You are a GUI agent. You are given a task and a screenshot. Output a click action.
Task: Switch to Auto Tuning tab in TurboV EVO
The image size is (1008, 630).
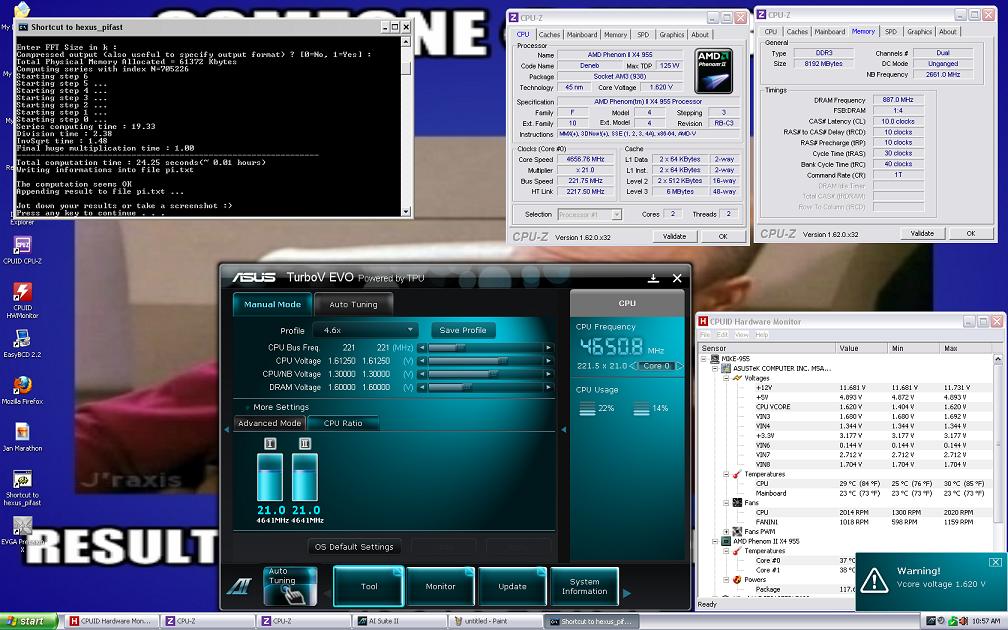pyautogui.click(x=353, y=305)
